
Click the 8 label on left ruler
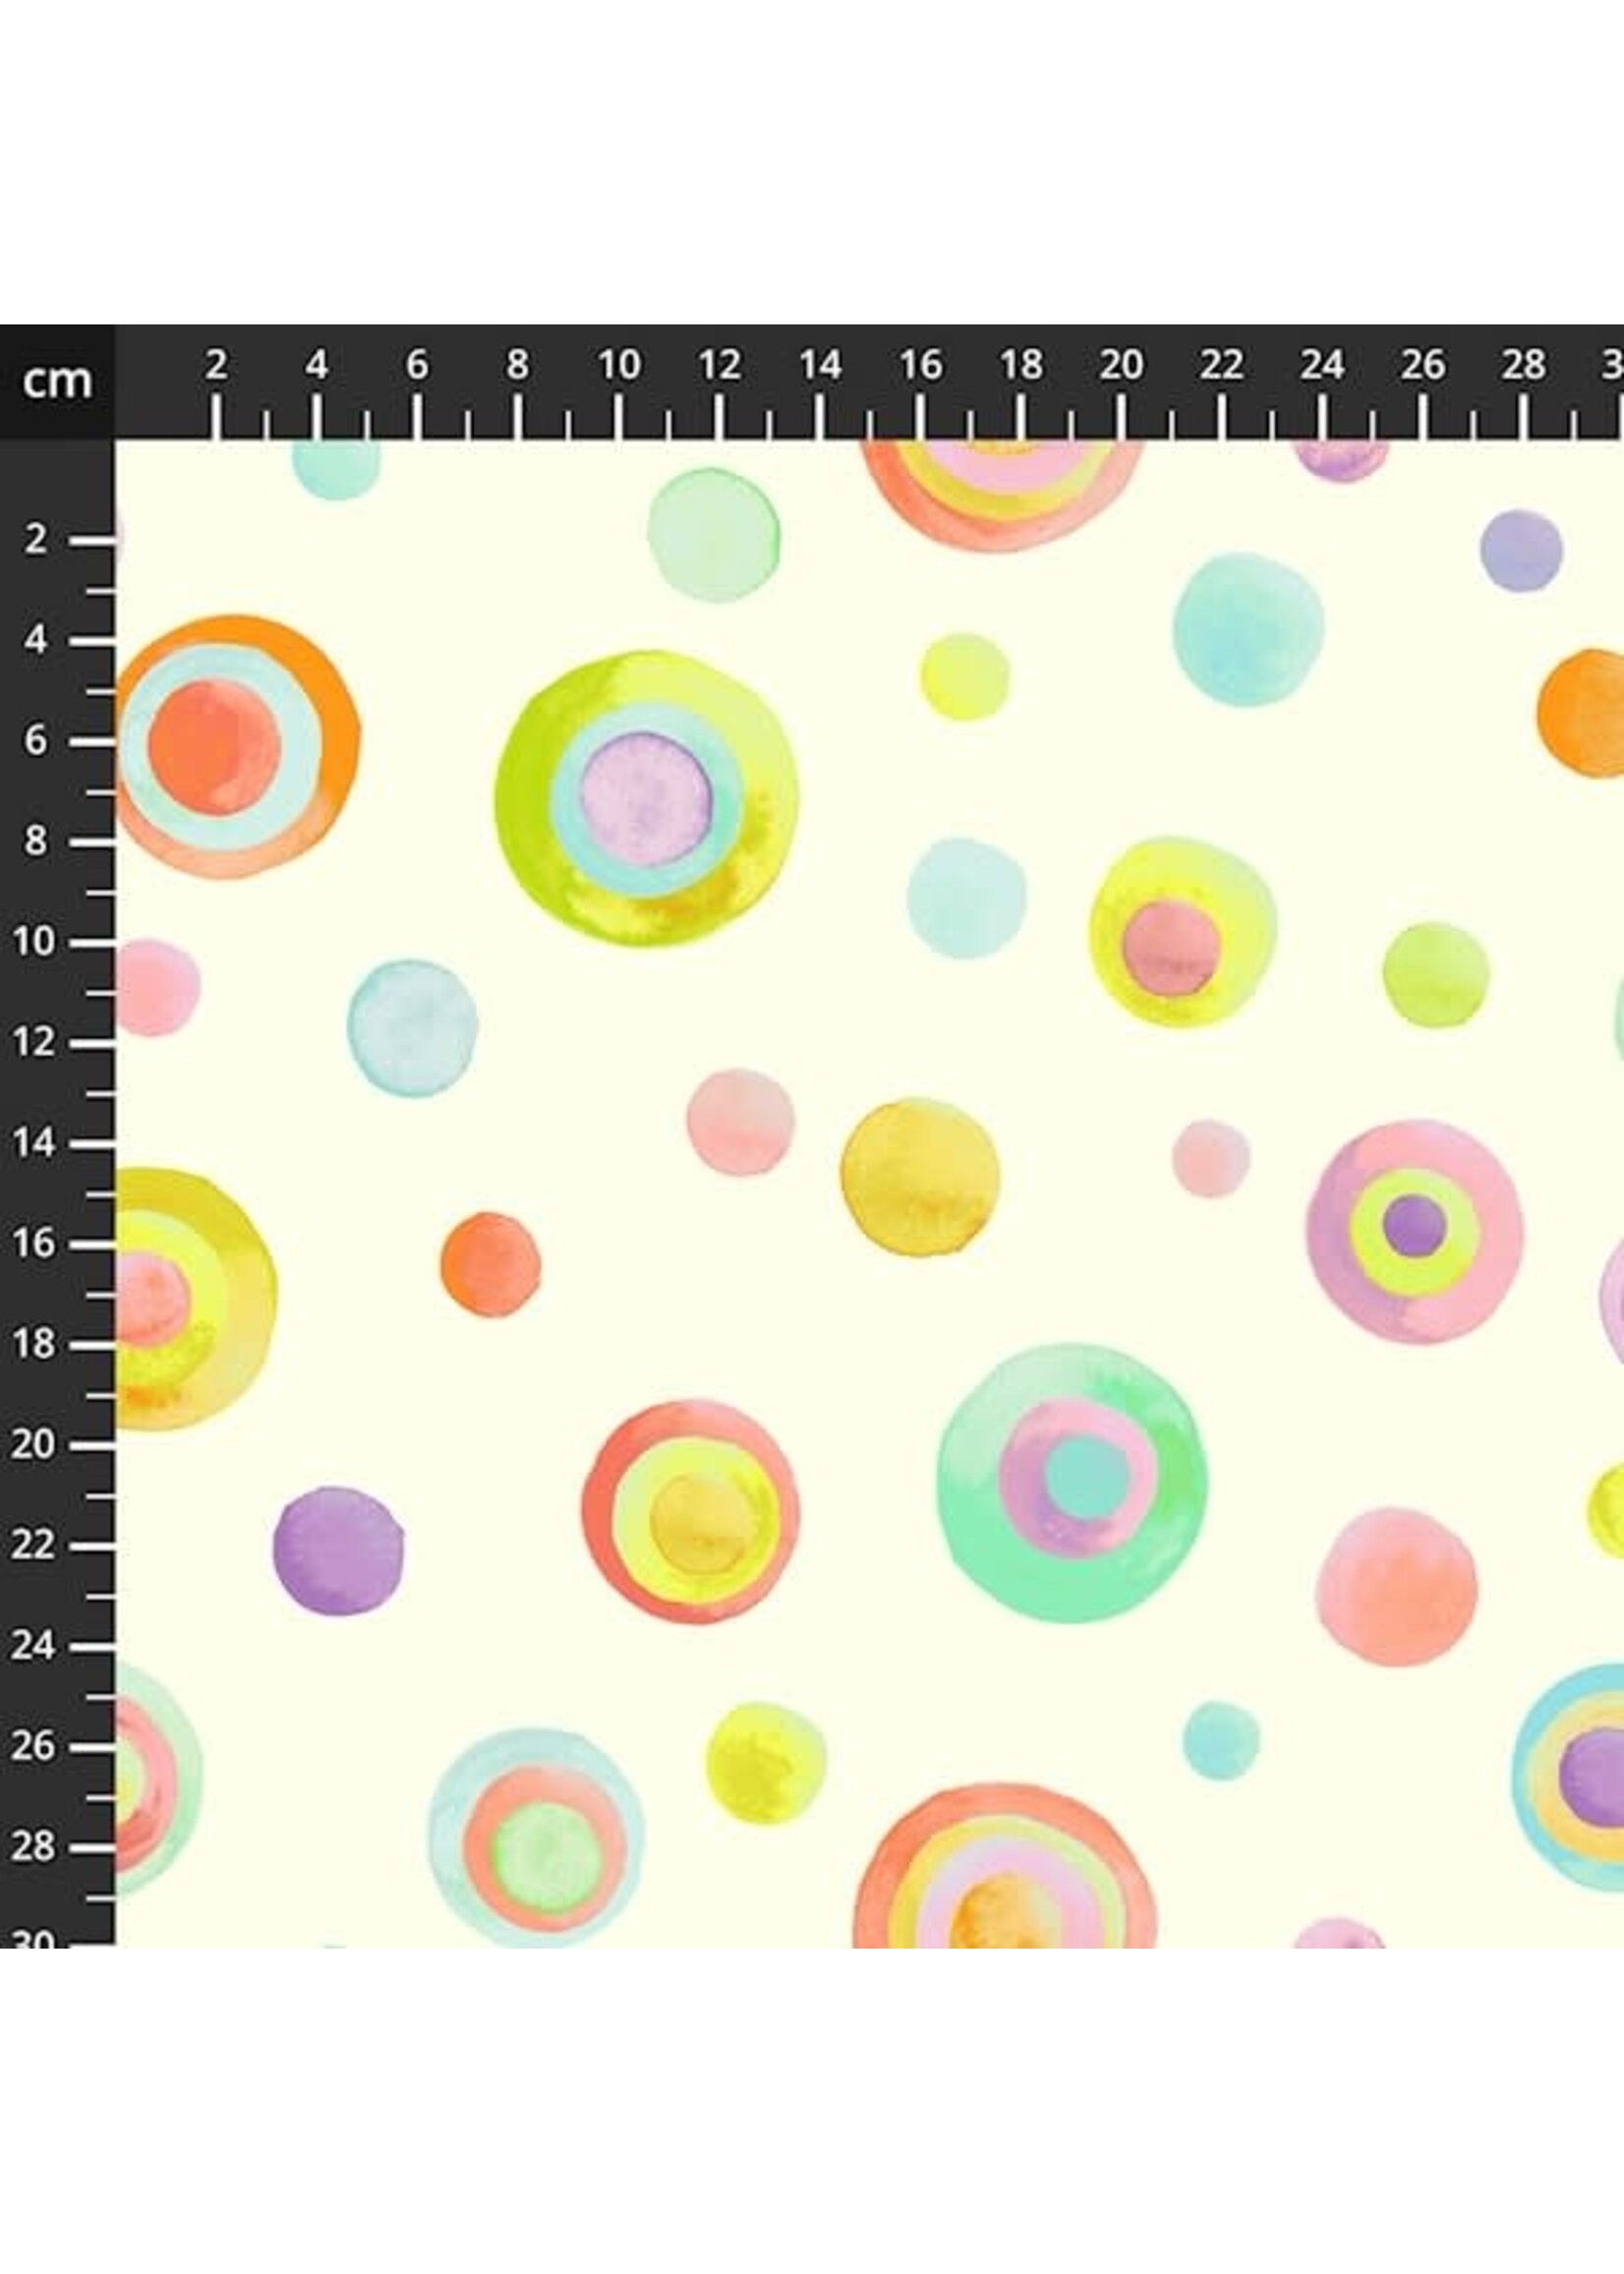click(x=36, y=841)
